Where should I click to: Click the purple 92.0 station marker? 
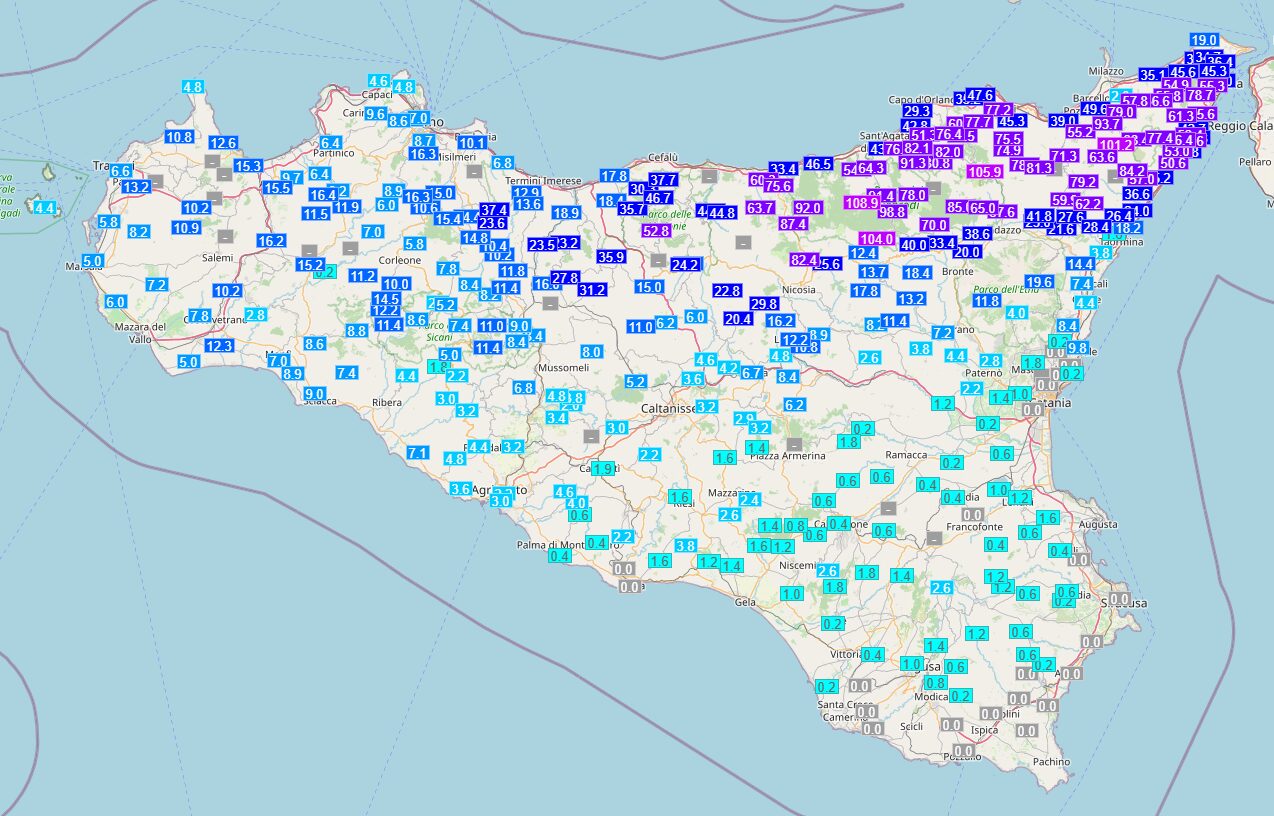(x=807, y=208)
